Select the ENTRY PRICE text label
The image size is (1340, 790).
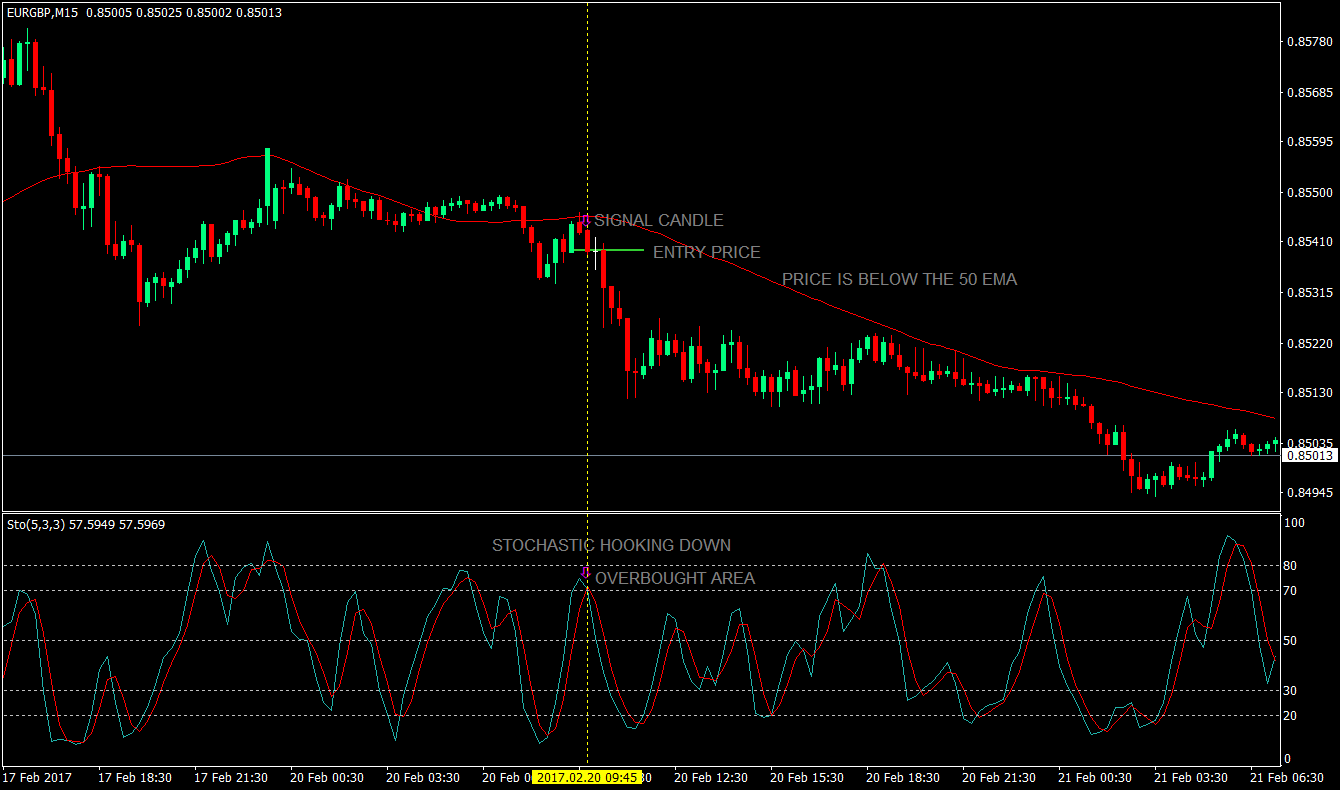pyautogui.click(x=707, y=252)
